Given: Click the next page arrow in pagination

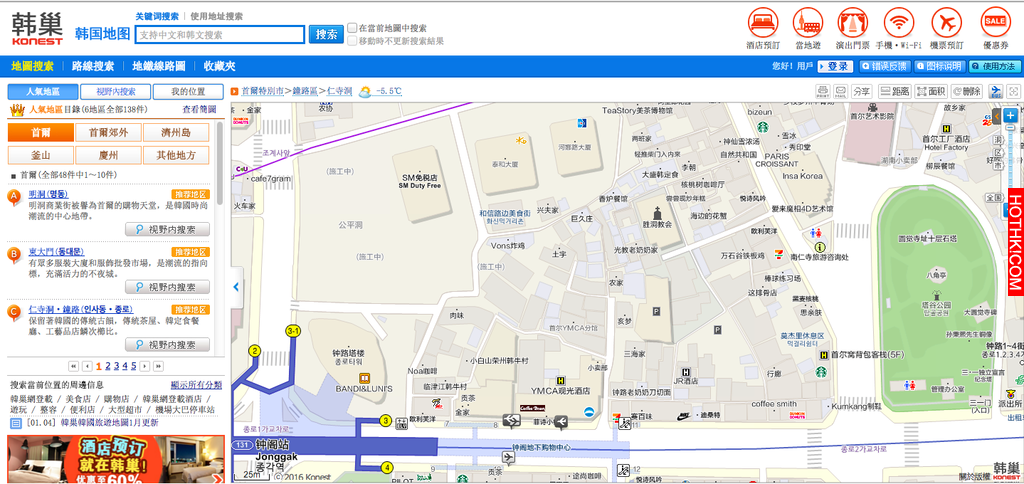Looking at the screenshot, I should tap(145, 366).
